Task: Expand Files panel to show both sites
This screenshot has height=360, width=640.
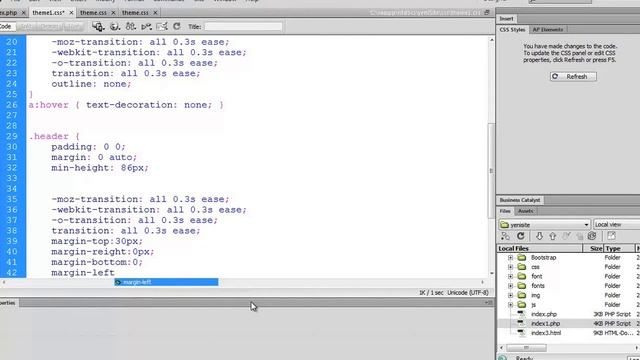Action: [x=611, y=236]
